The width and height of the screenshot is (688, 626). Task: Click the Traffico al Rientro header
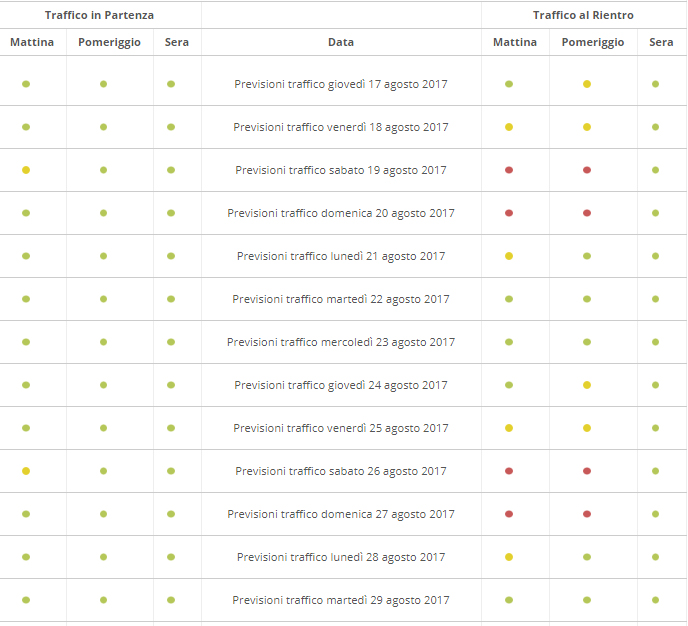tap(583, 15)
